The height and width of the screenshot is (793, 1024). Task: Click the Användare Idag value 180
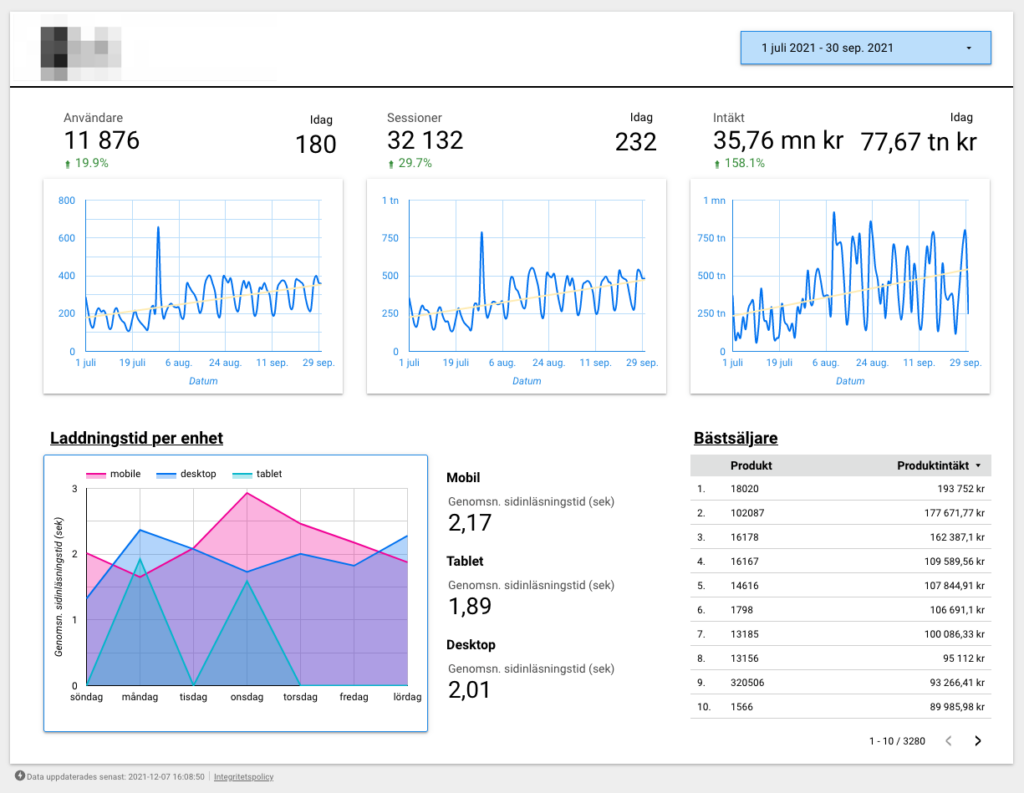click(x=315, y=144)
